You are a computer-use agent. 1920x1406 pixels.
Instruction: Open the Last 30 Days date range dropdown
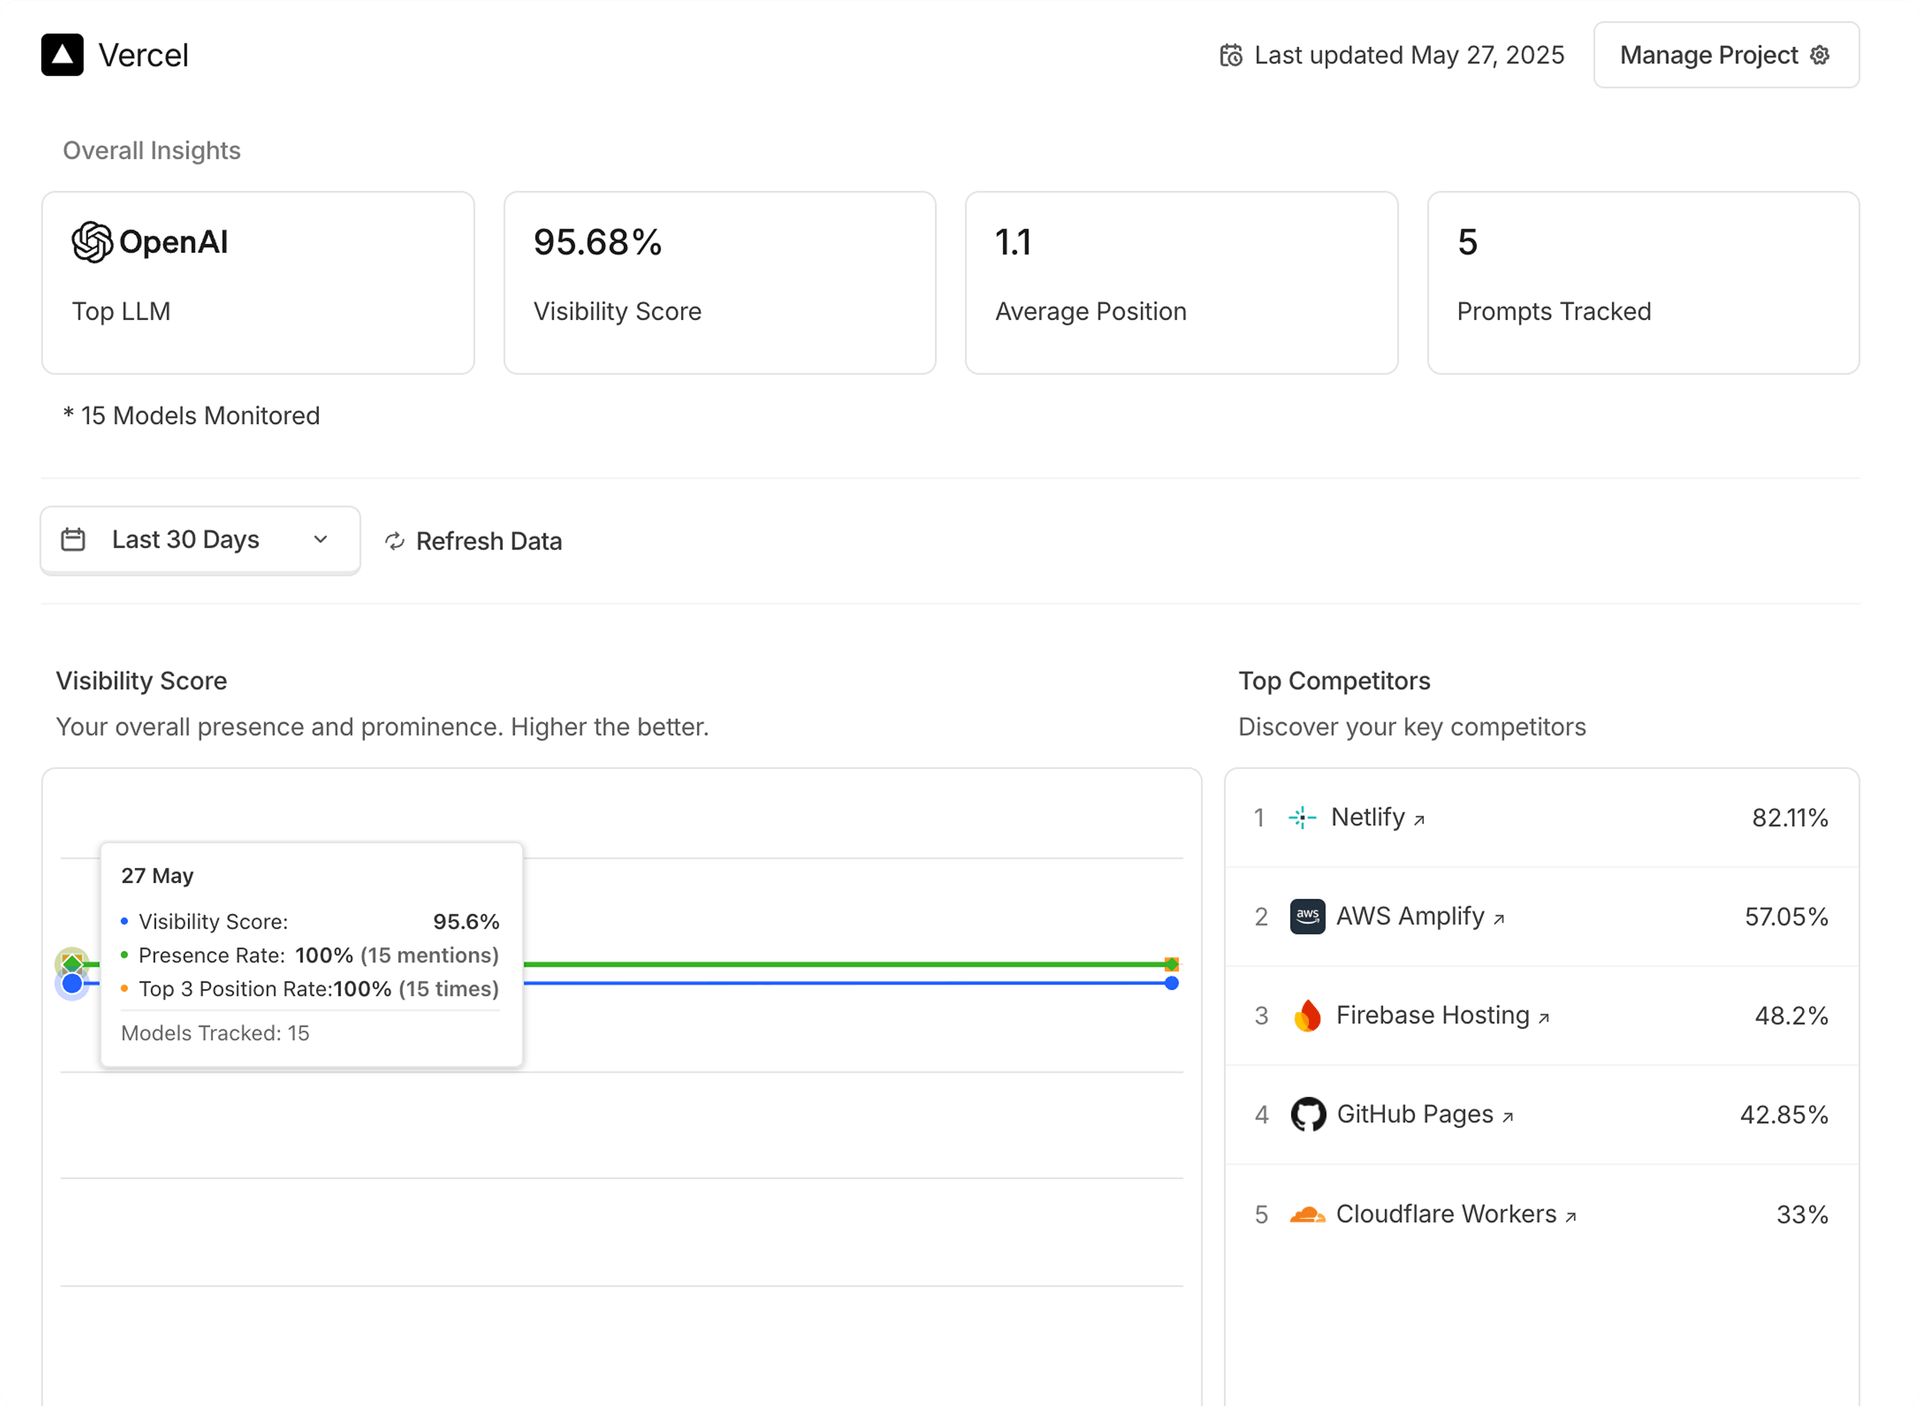[x=200, y=540]
